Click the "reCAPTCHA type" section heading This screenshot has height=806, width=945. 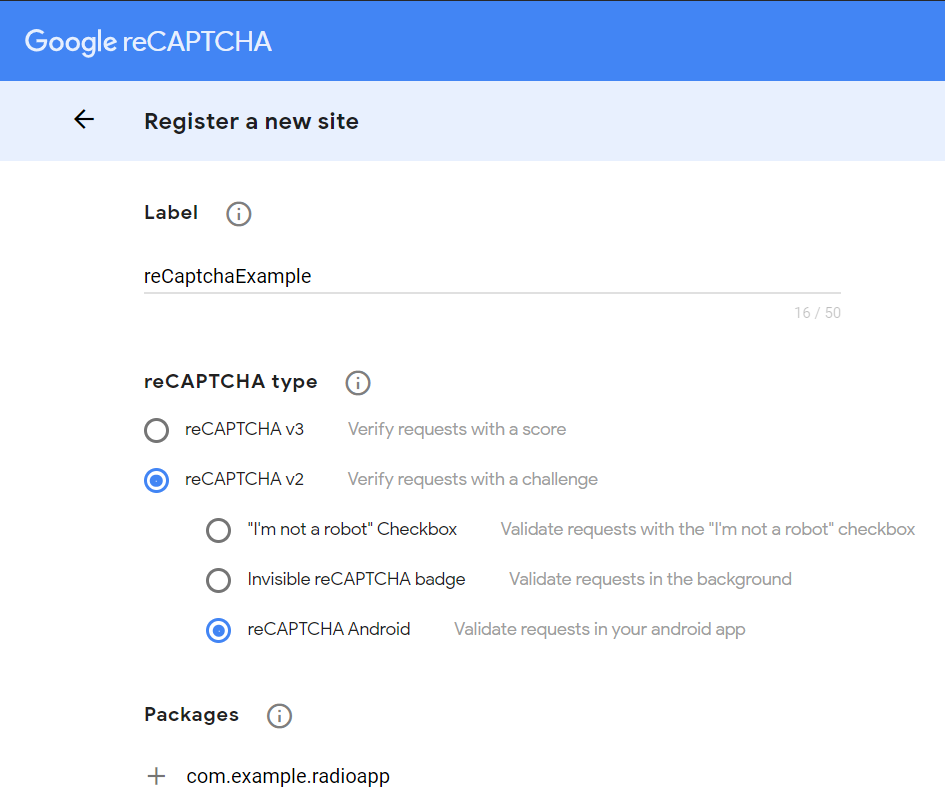(231, 382)
